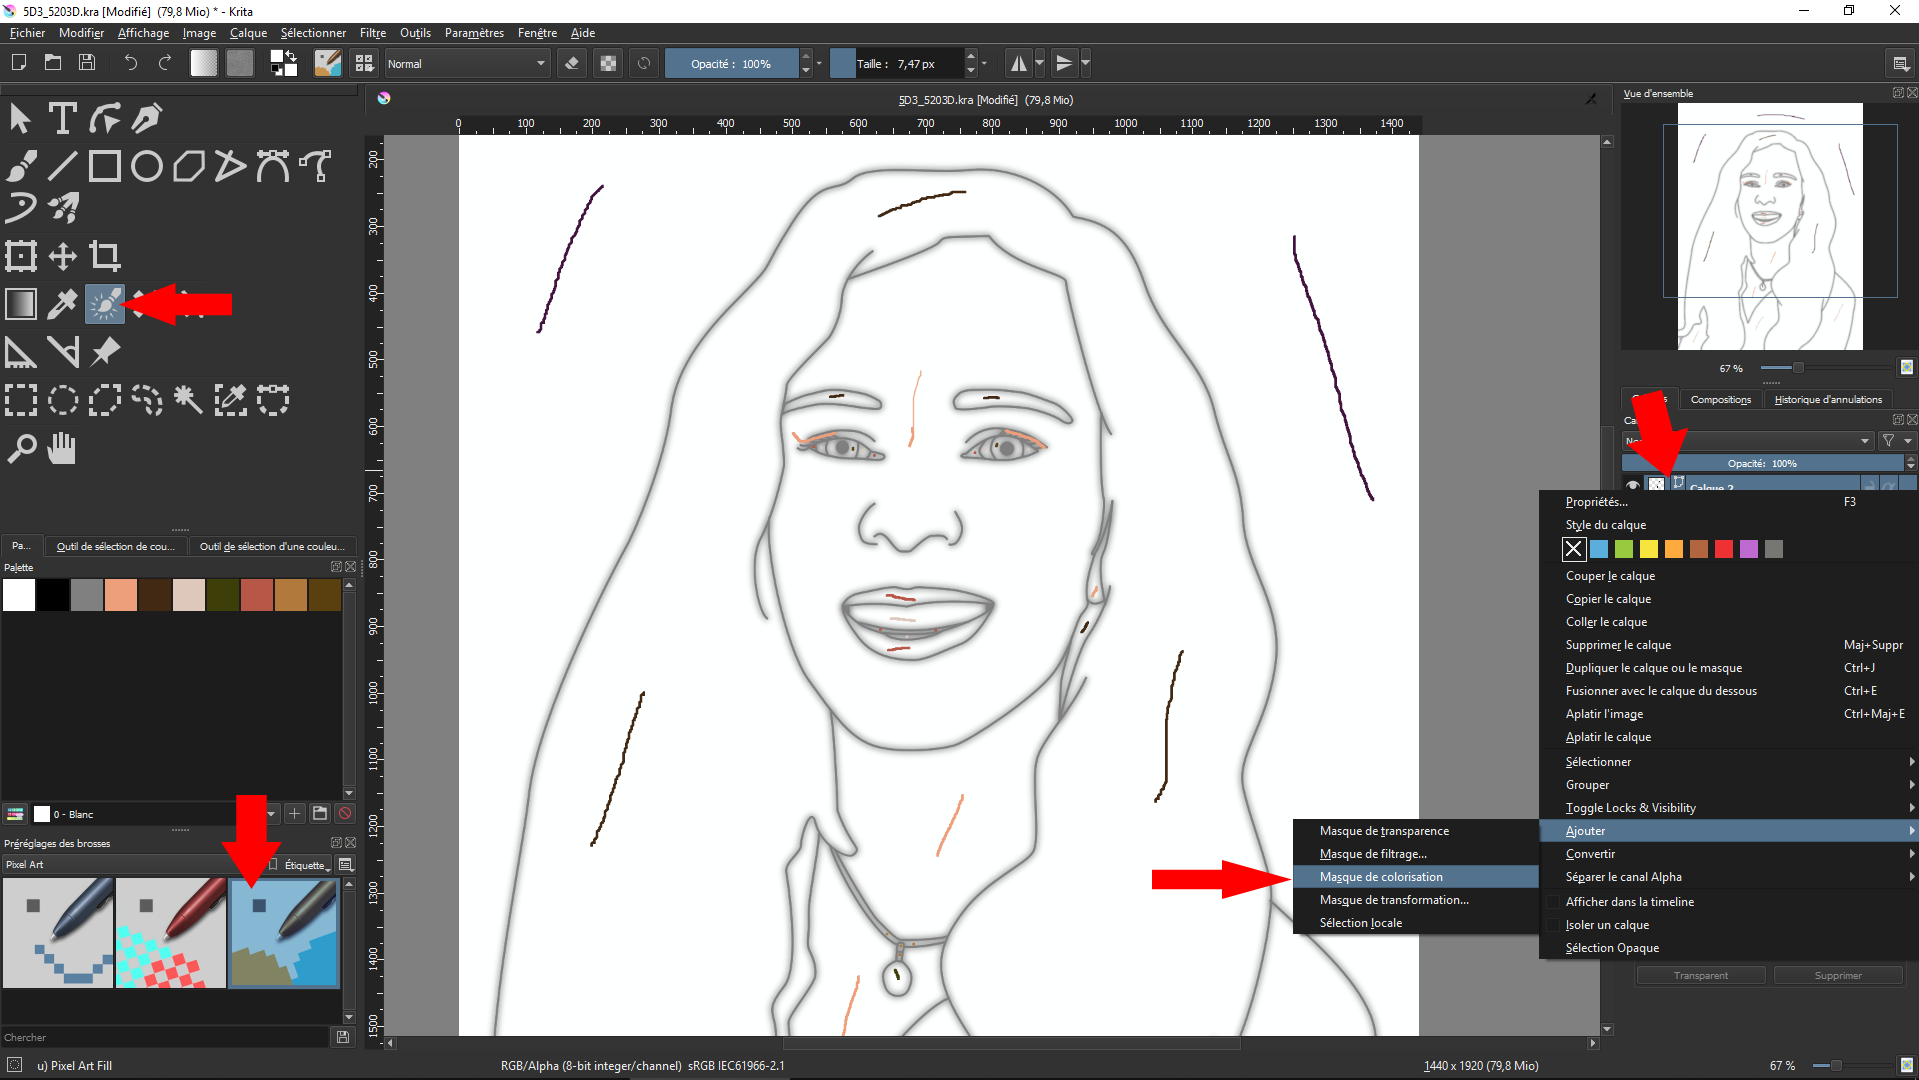Viewport: 1919px width, 1080px height.
Task: Select the Rectangular Selection tool
Action: point(21,400)
